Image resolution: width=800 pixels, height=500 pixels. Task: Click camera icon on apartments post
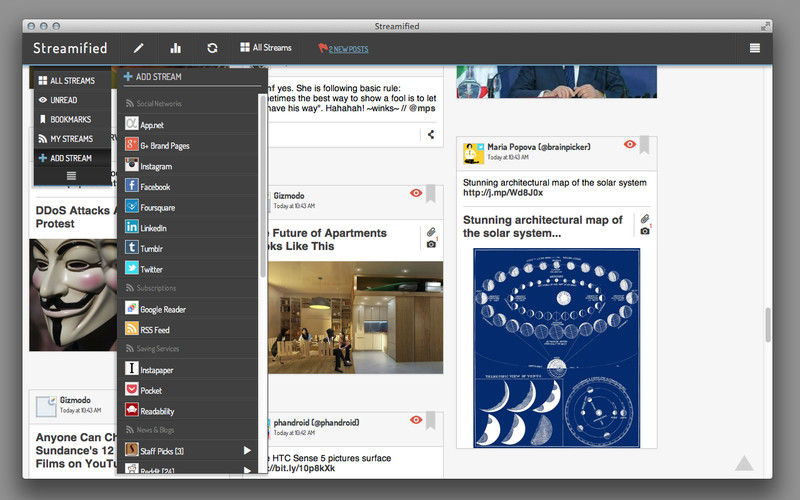point(432,244)
